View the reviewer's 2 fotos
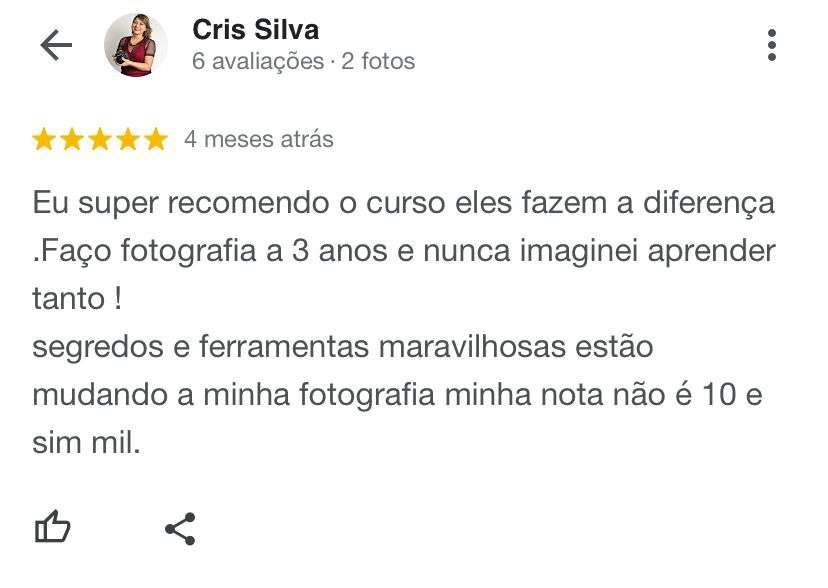The image size is (828, 588). [x=378, y=61]
